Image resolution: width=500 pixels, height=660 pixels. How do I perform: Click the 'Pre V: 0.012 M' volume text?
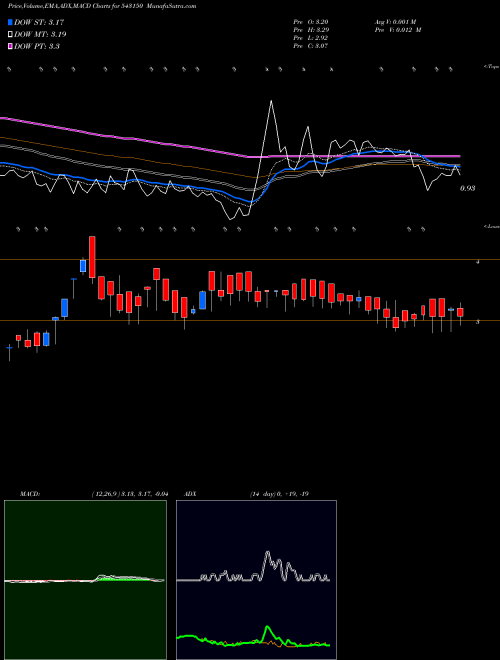[397, 30]
